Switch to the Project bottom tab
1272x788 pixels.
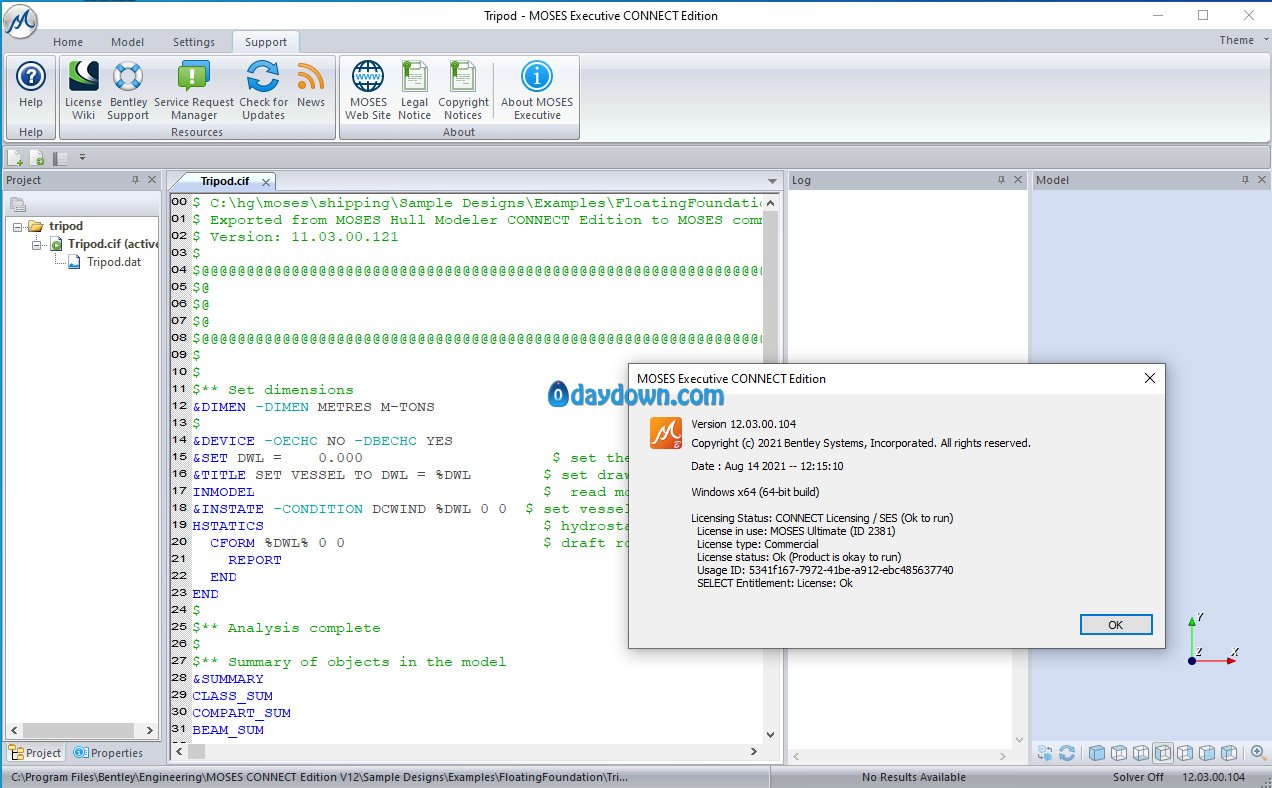click(35, 753)
